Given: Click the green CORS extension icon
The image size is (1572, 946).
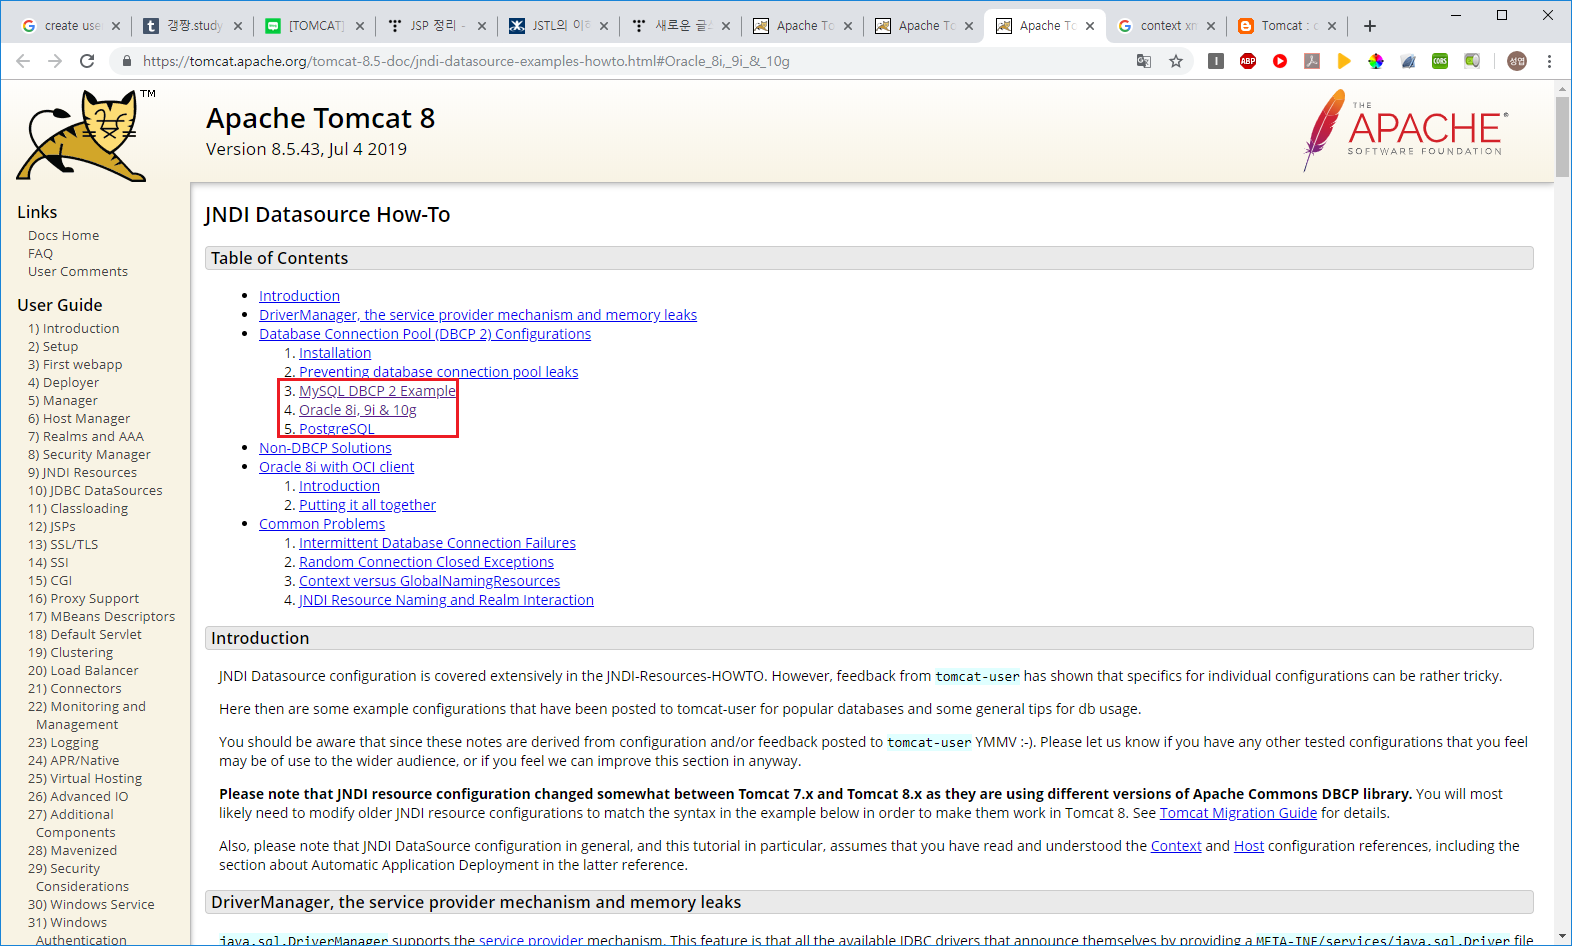Looking at the screenshot, I should coord(1440,61).
